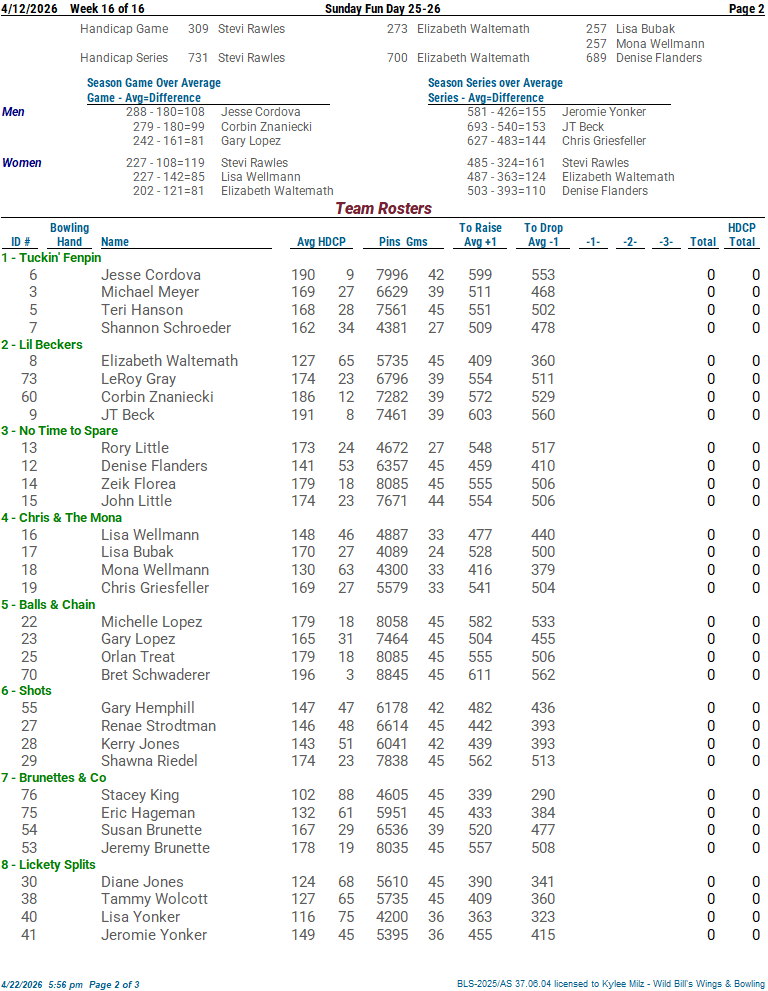The image size is (768, 991).
Task: Click Gary Lopez in the Balls & Chain roster
Action: pyautogui.click(x=138, y=639)
